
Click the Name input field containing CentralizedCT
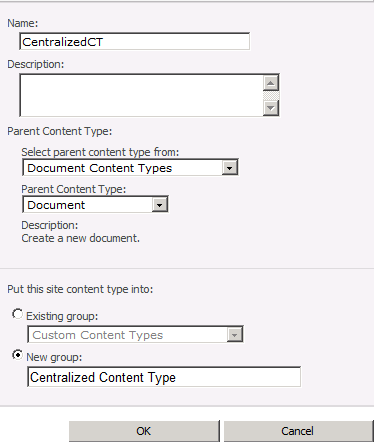134,41
